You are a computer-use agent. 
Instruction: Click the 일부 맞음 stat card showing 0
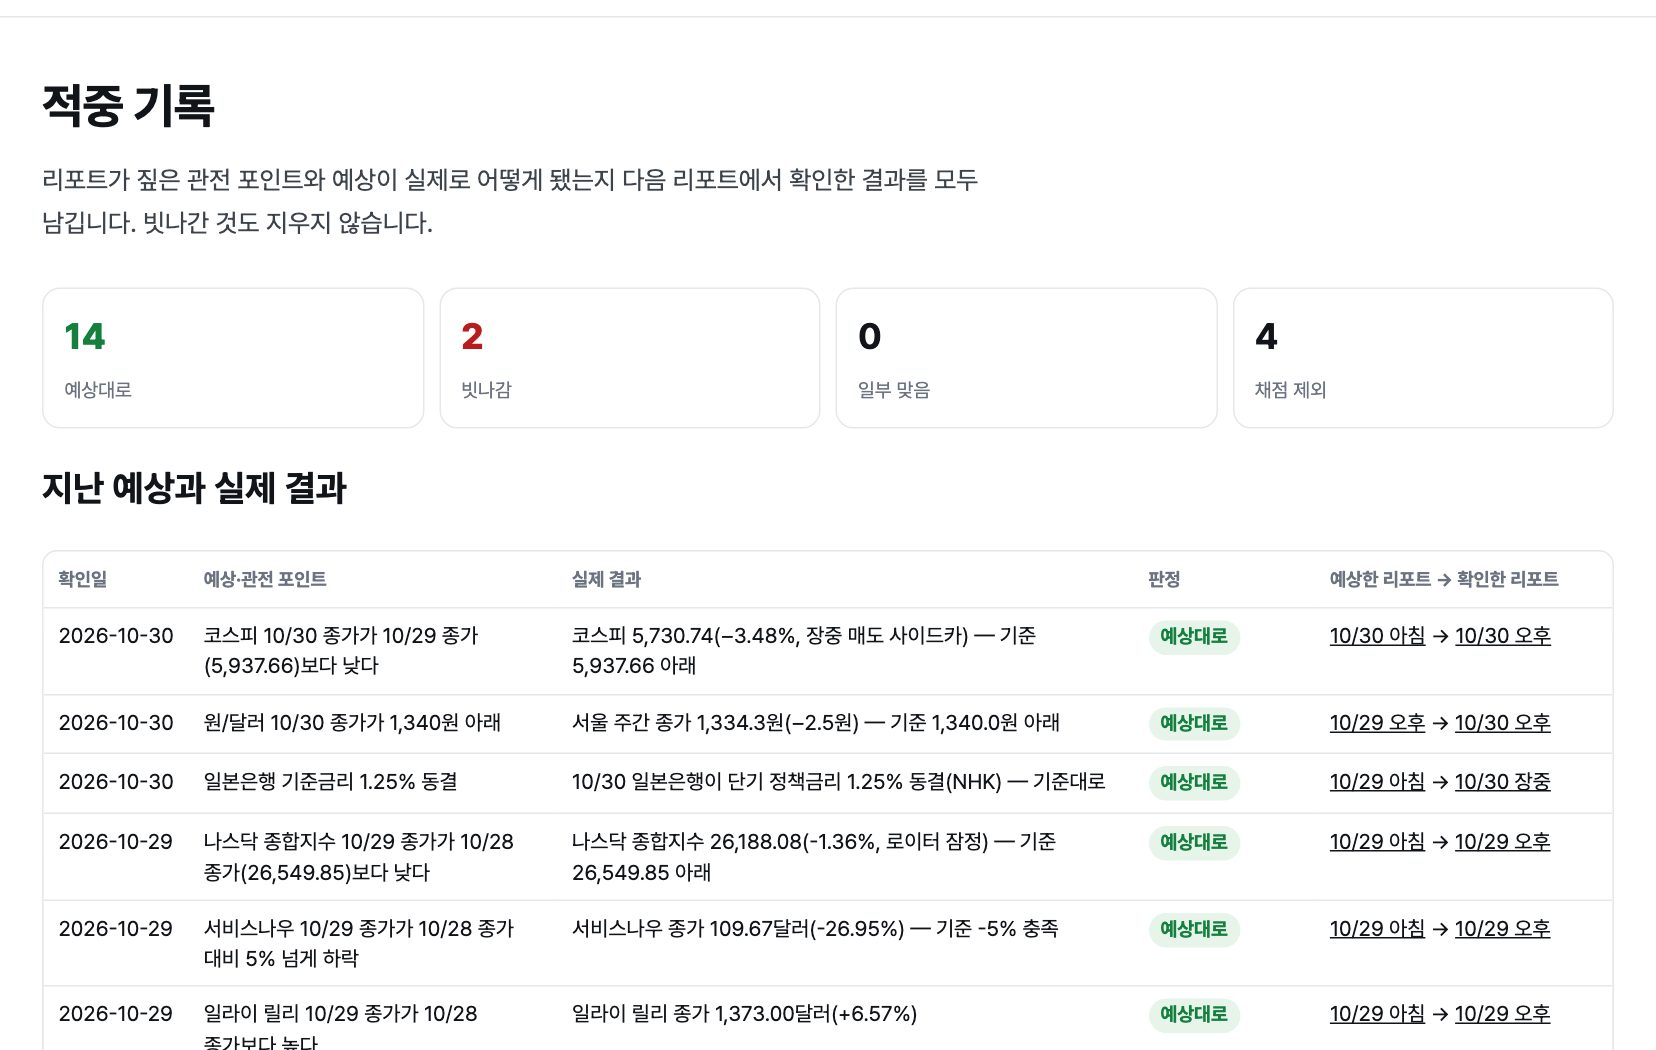(x=1026, y=358)
